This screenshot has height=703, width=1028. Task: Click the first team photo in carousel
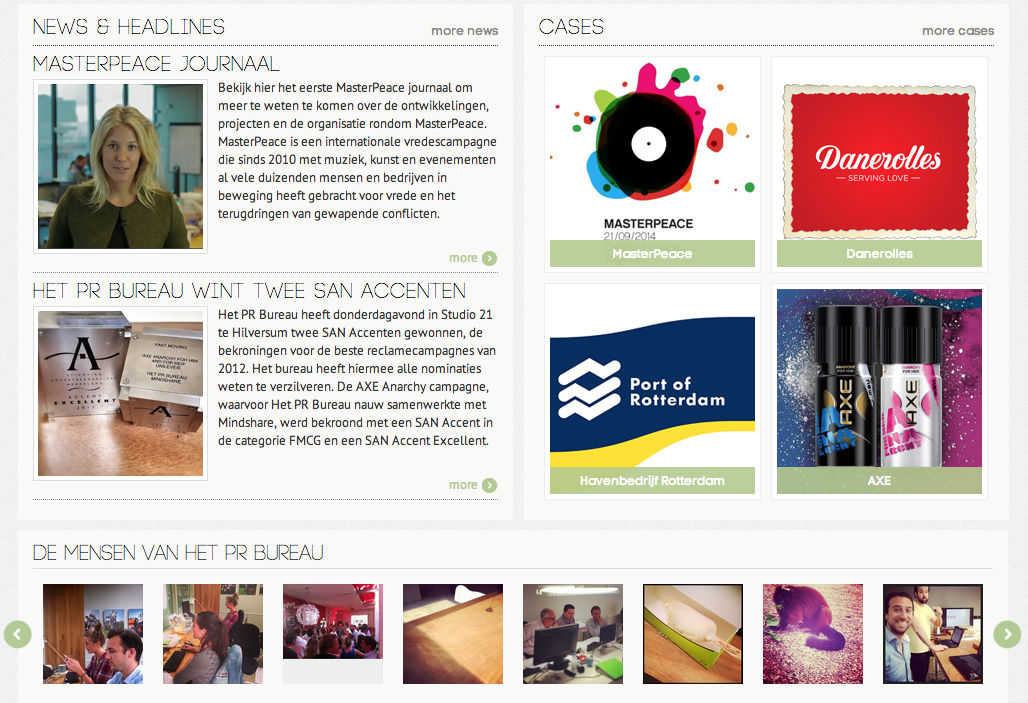coord(93,634)
